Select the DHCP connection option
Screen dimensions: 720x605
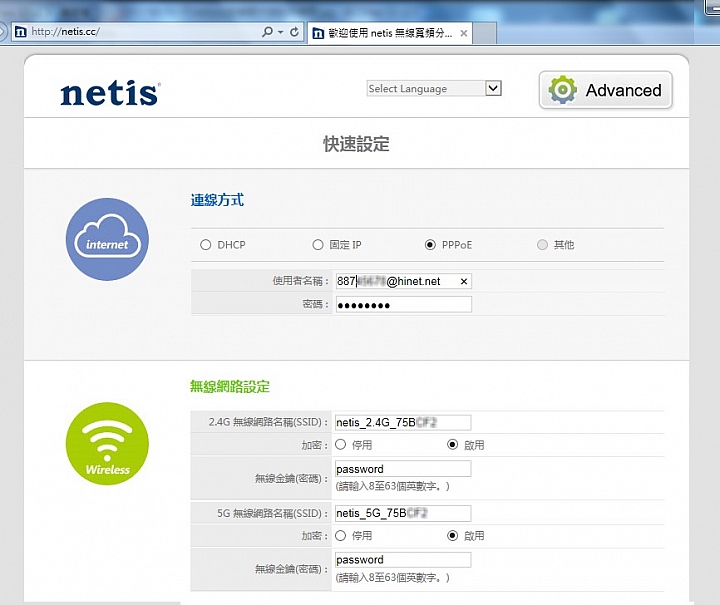pyautogui.click(x=205, y=245)
